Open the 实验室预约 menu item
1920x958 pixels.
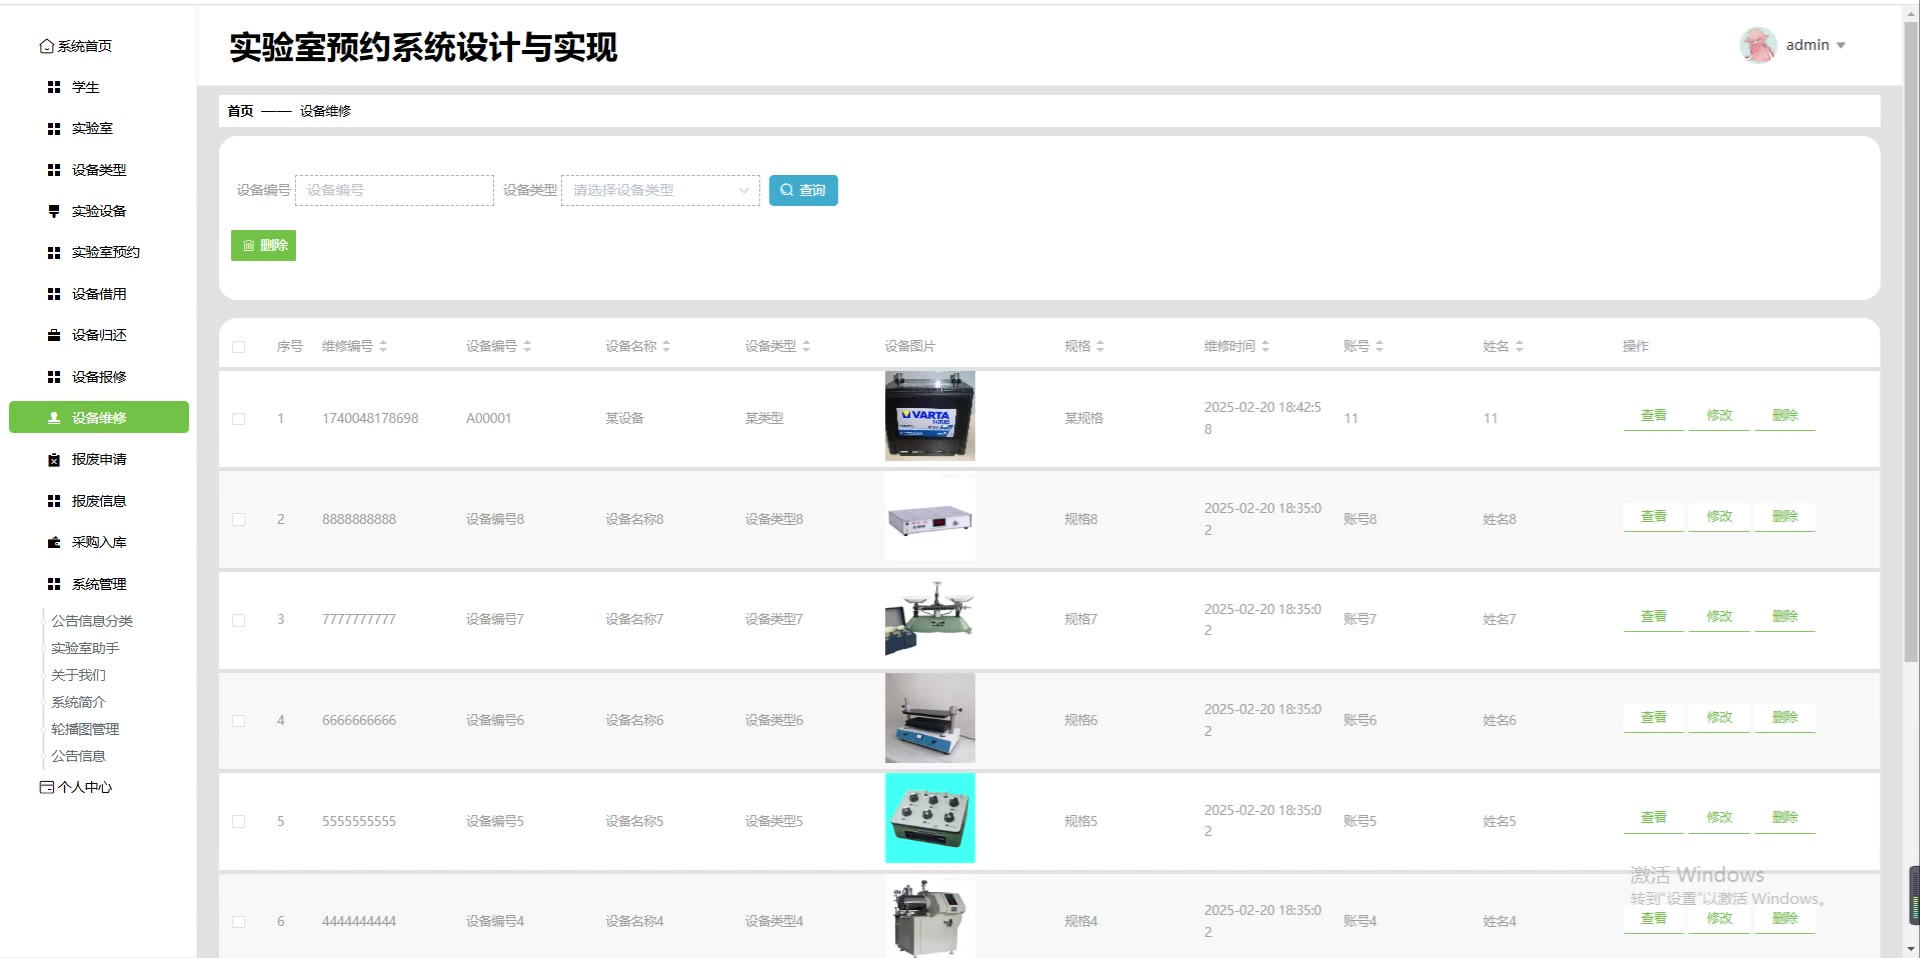(105, 252)
